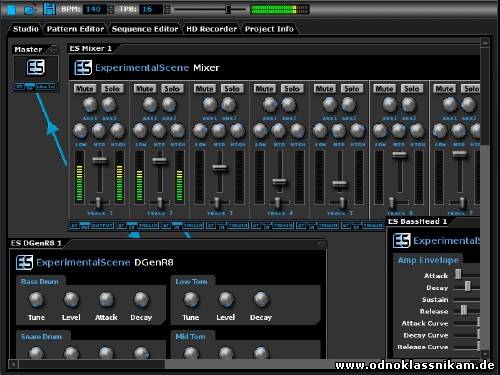Mute mixer track 7
Image resolution: width=500 pixels, height=375 pixels.
(444, 89)
